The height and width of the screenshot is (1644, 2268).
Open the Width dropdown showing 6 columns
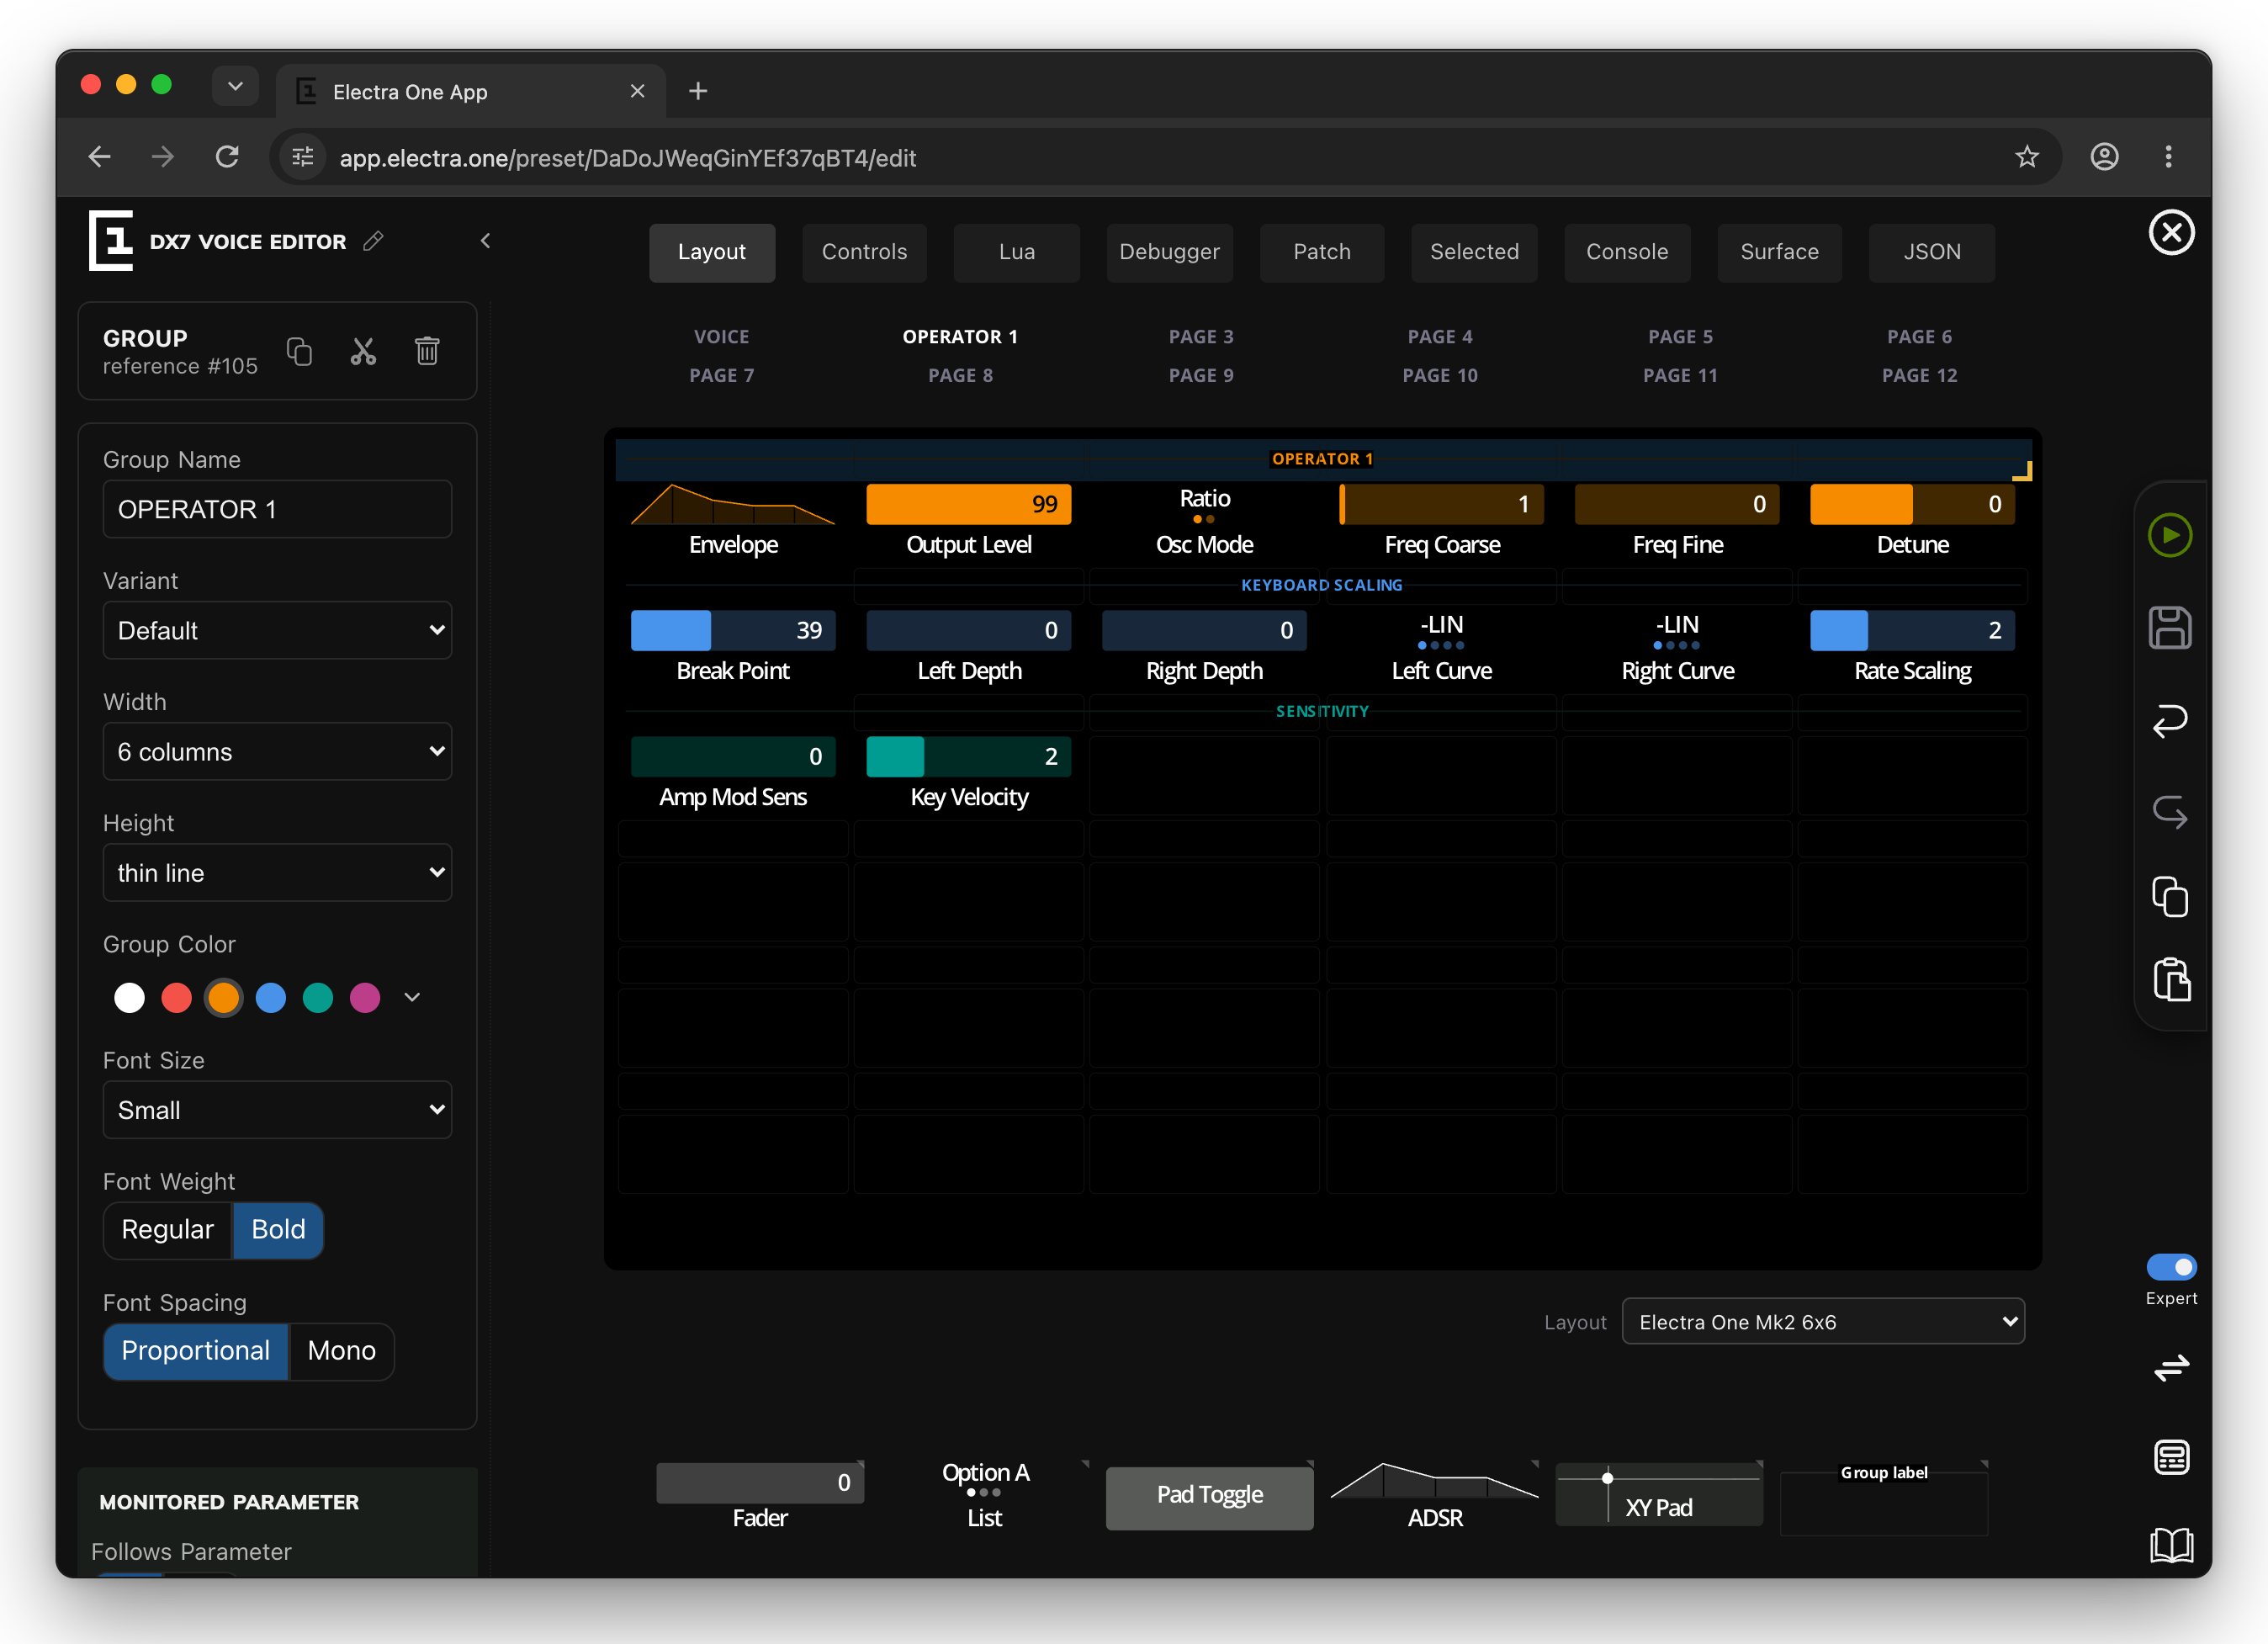pyautogui.click(x=277, y=751)
